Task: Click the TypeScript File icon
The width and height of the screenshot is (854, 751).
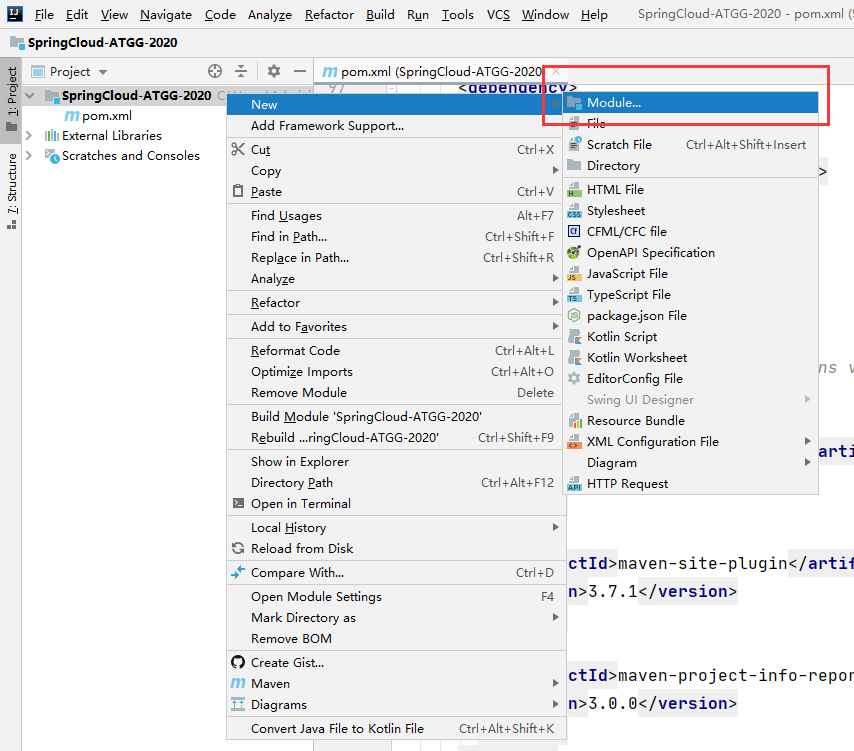Action: pyautogui.click(x=574, y=295)
